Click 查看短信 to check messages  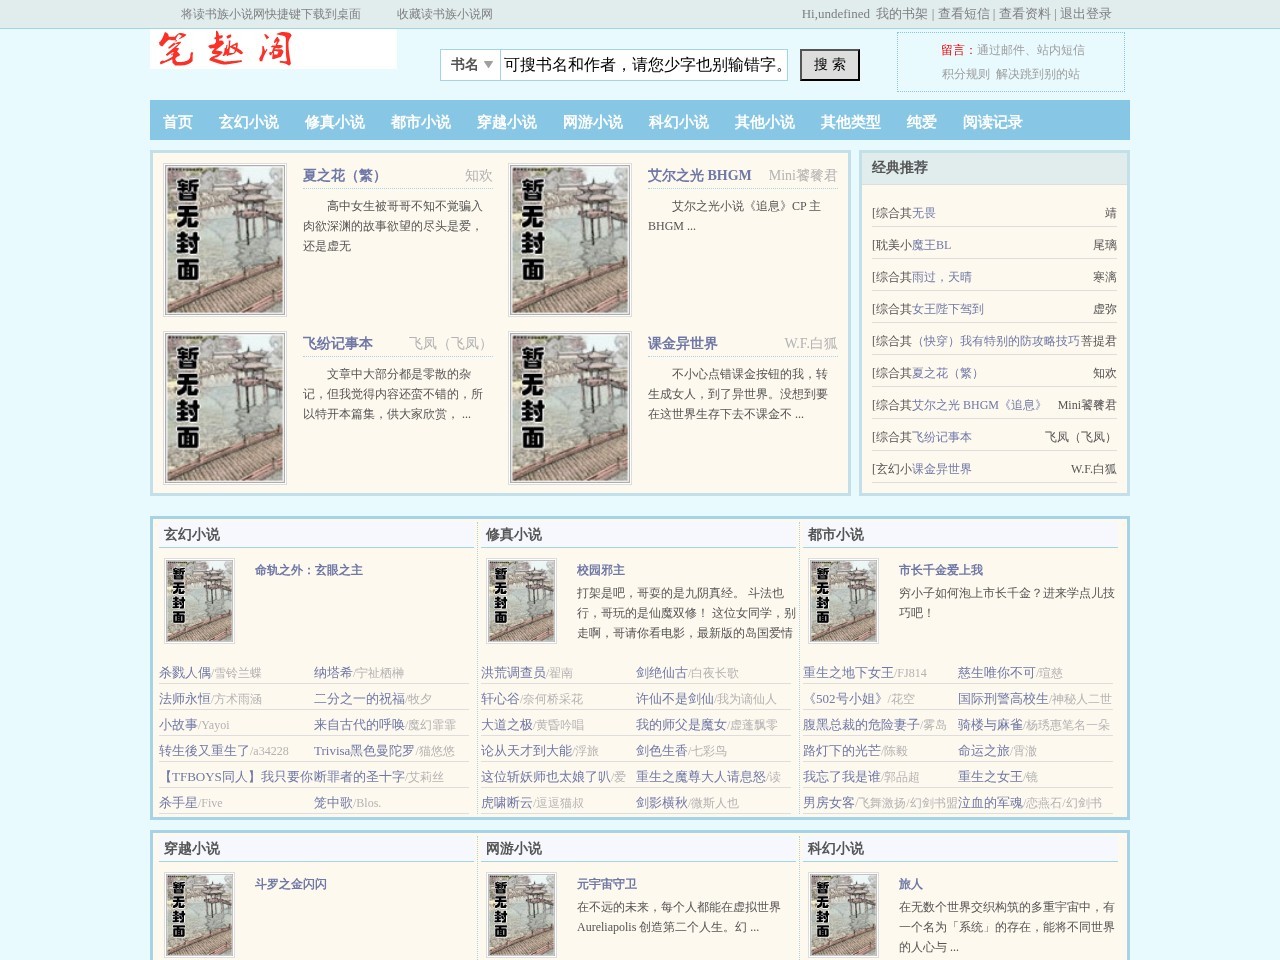[964, 13]
